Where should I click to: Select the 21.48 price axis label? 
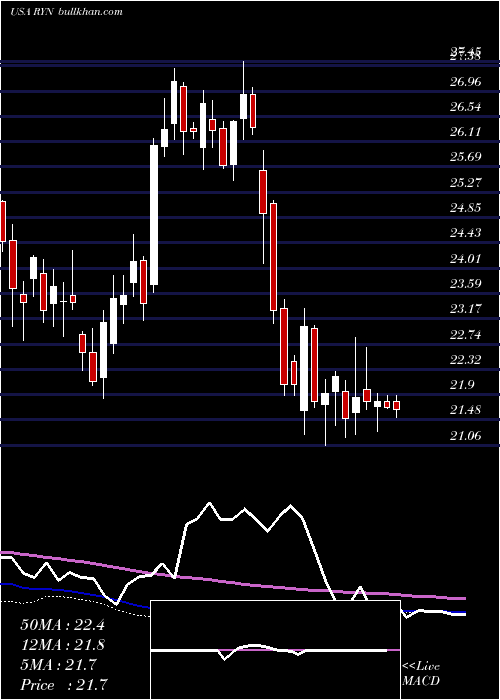[x=466, y=410]
